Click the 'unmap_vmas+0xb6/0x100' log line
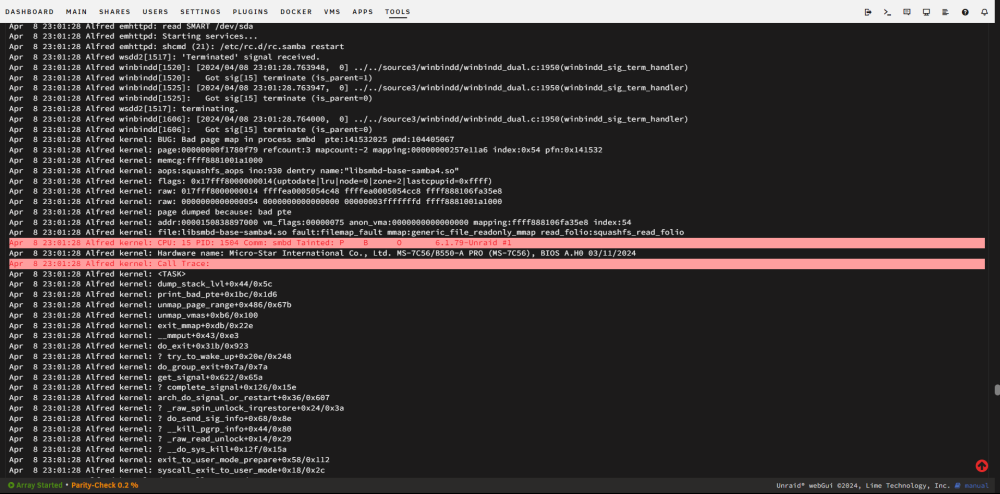The image size is (1000, 494). tap(133, 316)
